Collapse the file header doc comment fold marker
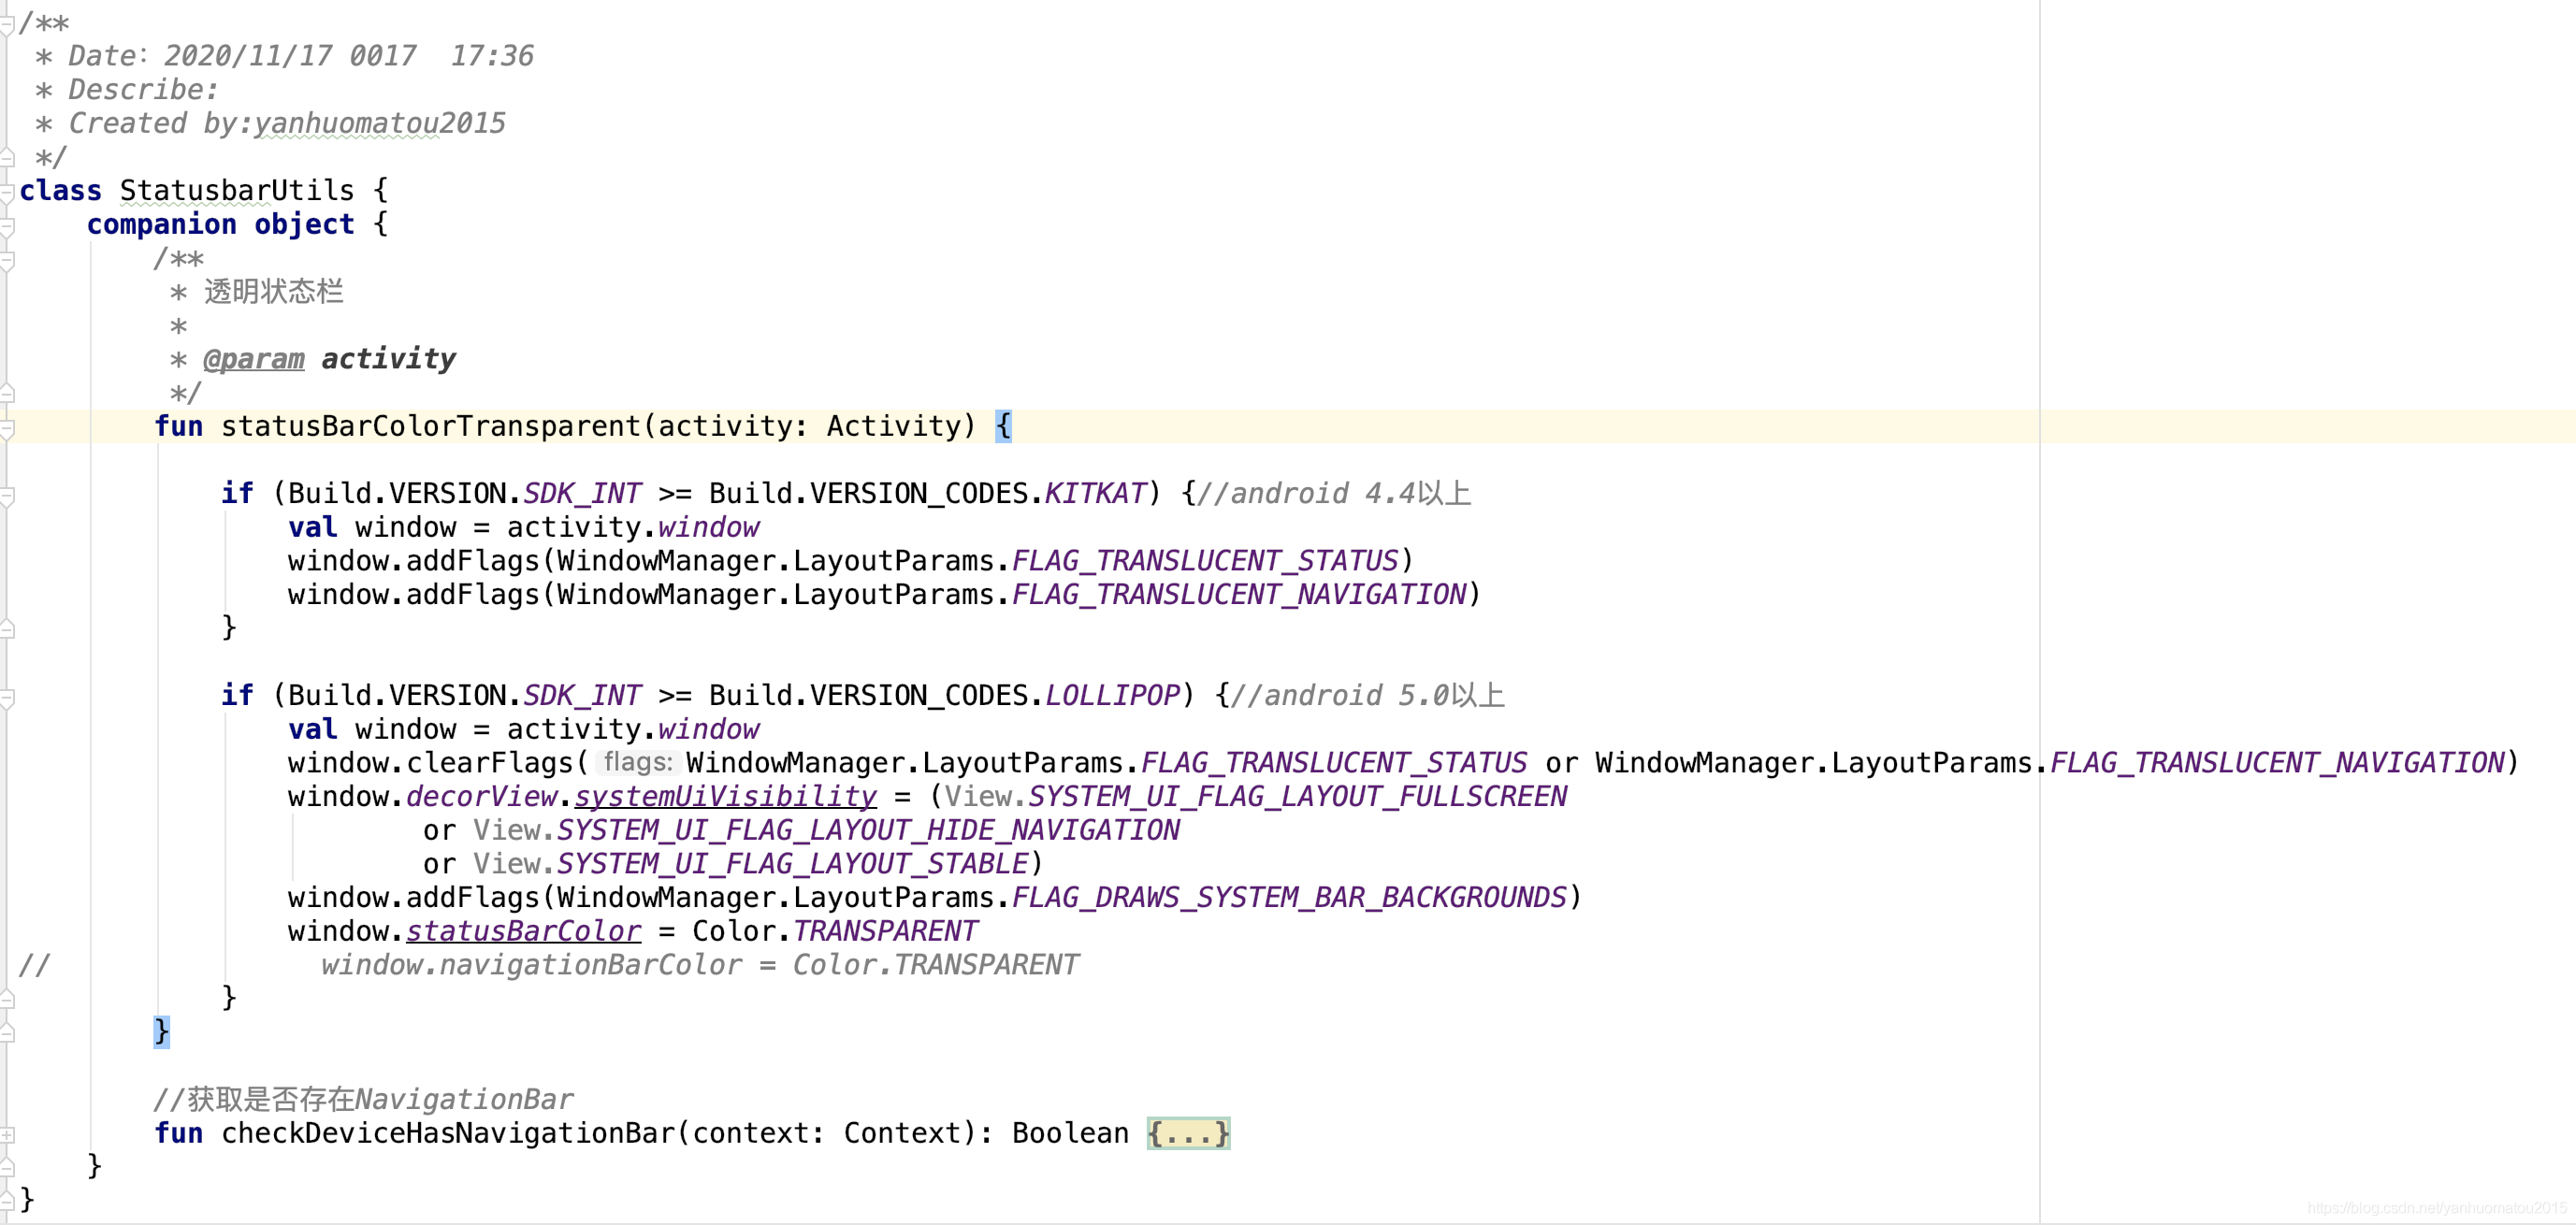Image resolution: width=2576 pixels, height=1225 pixels. coord(6,24)
